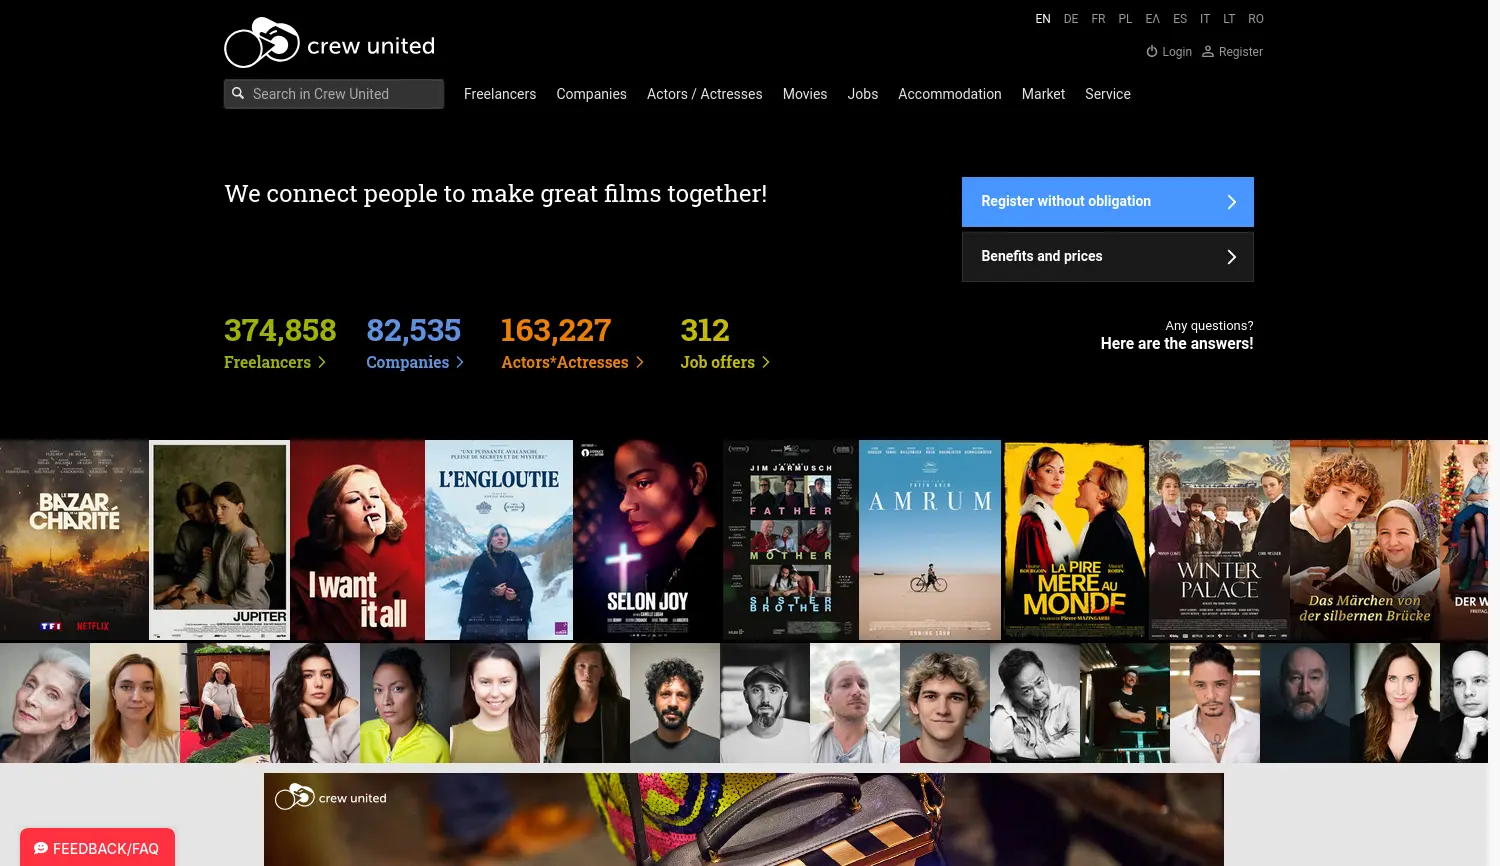Image resolution: width=1500 pixels, height=866 pixels.
Task: Switch site language to DE
Action: tap(1071, 19)
